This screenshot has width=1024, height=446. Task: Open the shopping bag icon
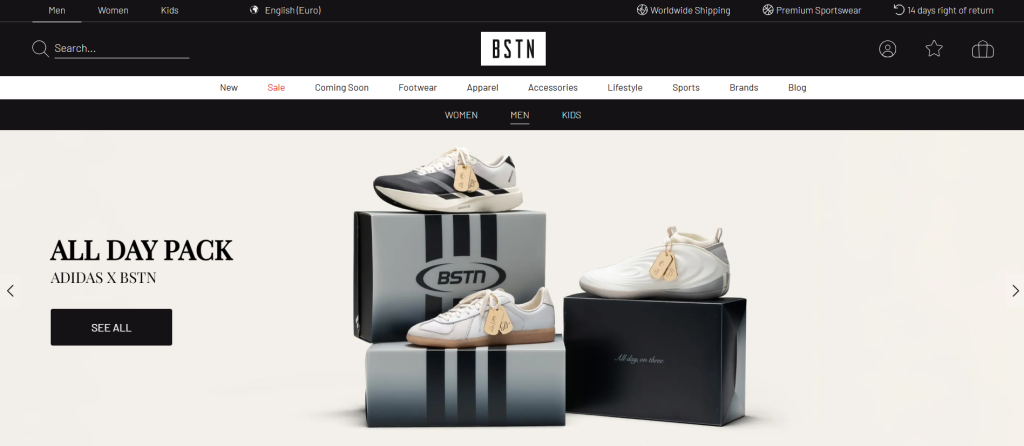tap(983, 49)
